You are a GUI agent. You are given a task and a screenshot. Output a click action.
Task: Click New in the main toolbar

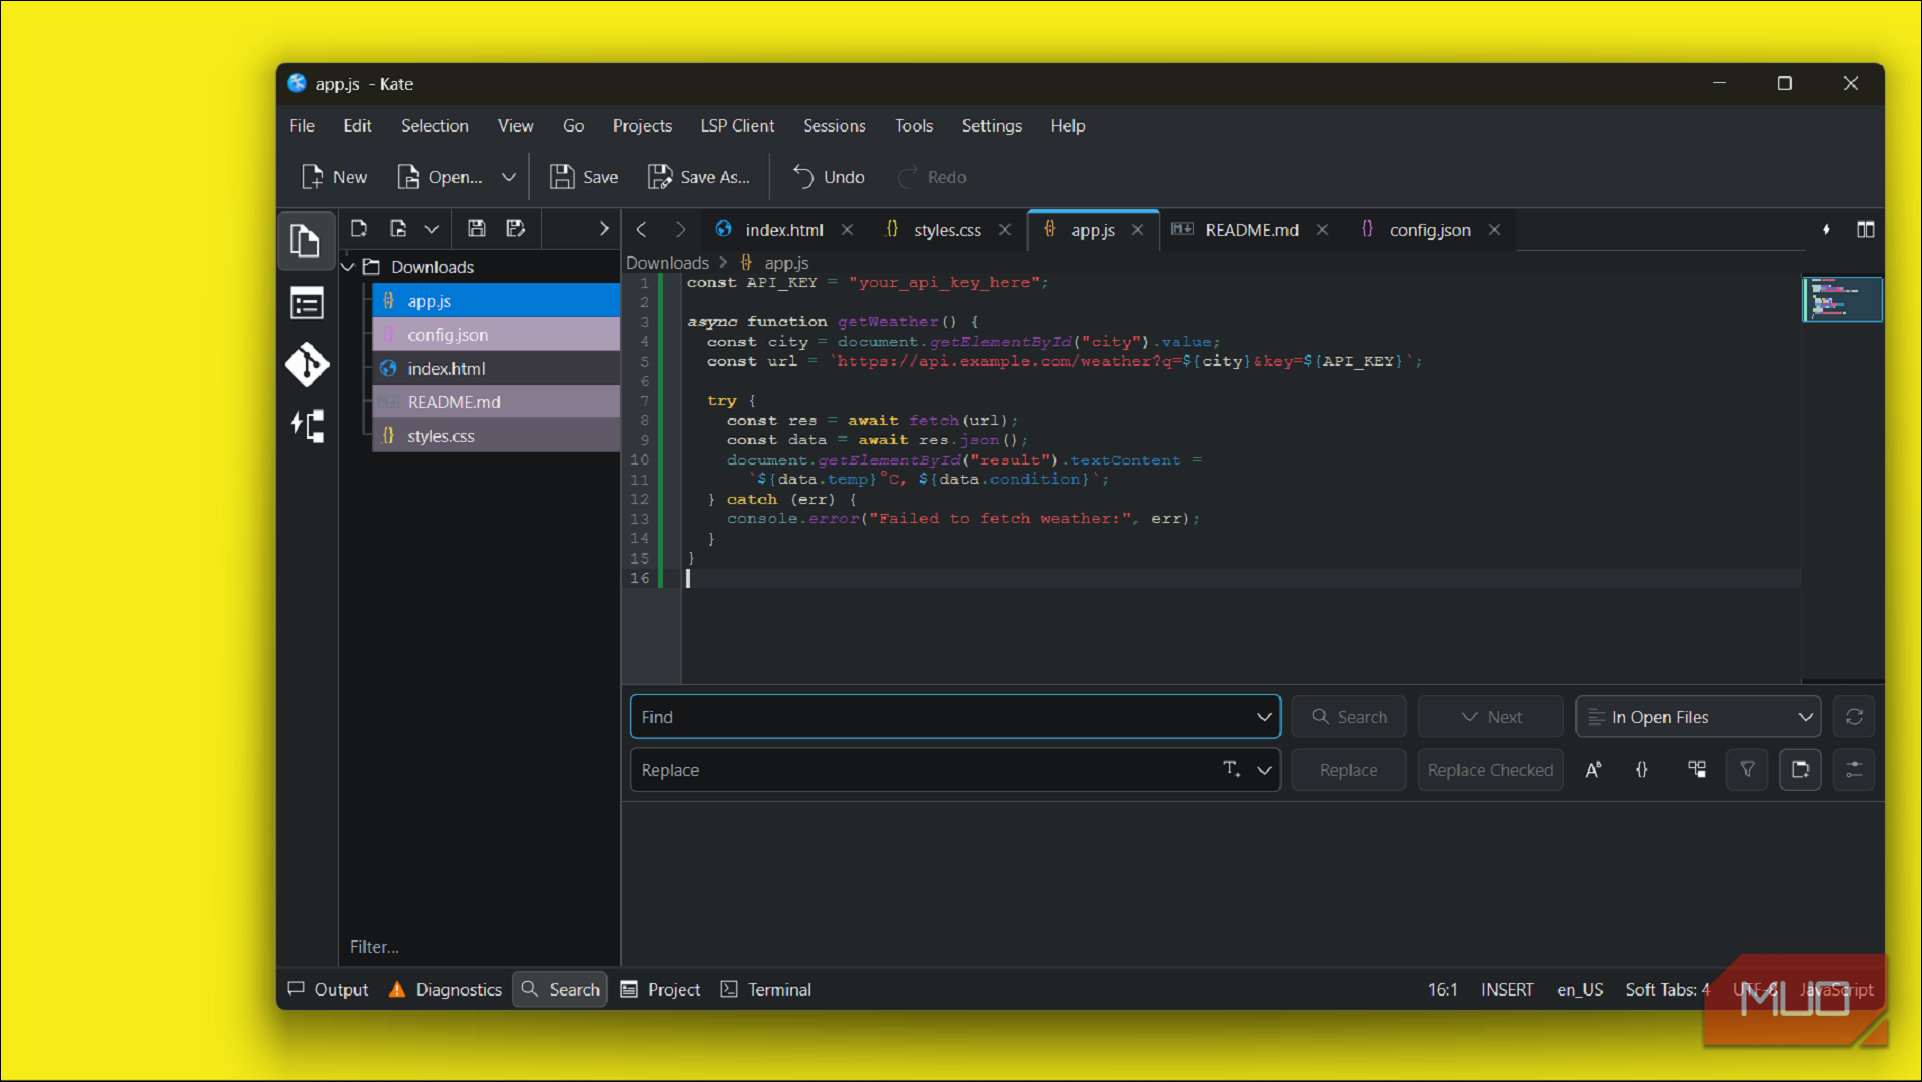(334, 177)
